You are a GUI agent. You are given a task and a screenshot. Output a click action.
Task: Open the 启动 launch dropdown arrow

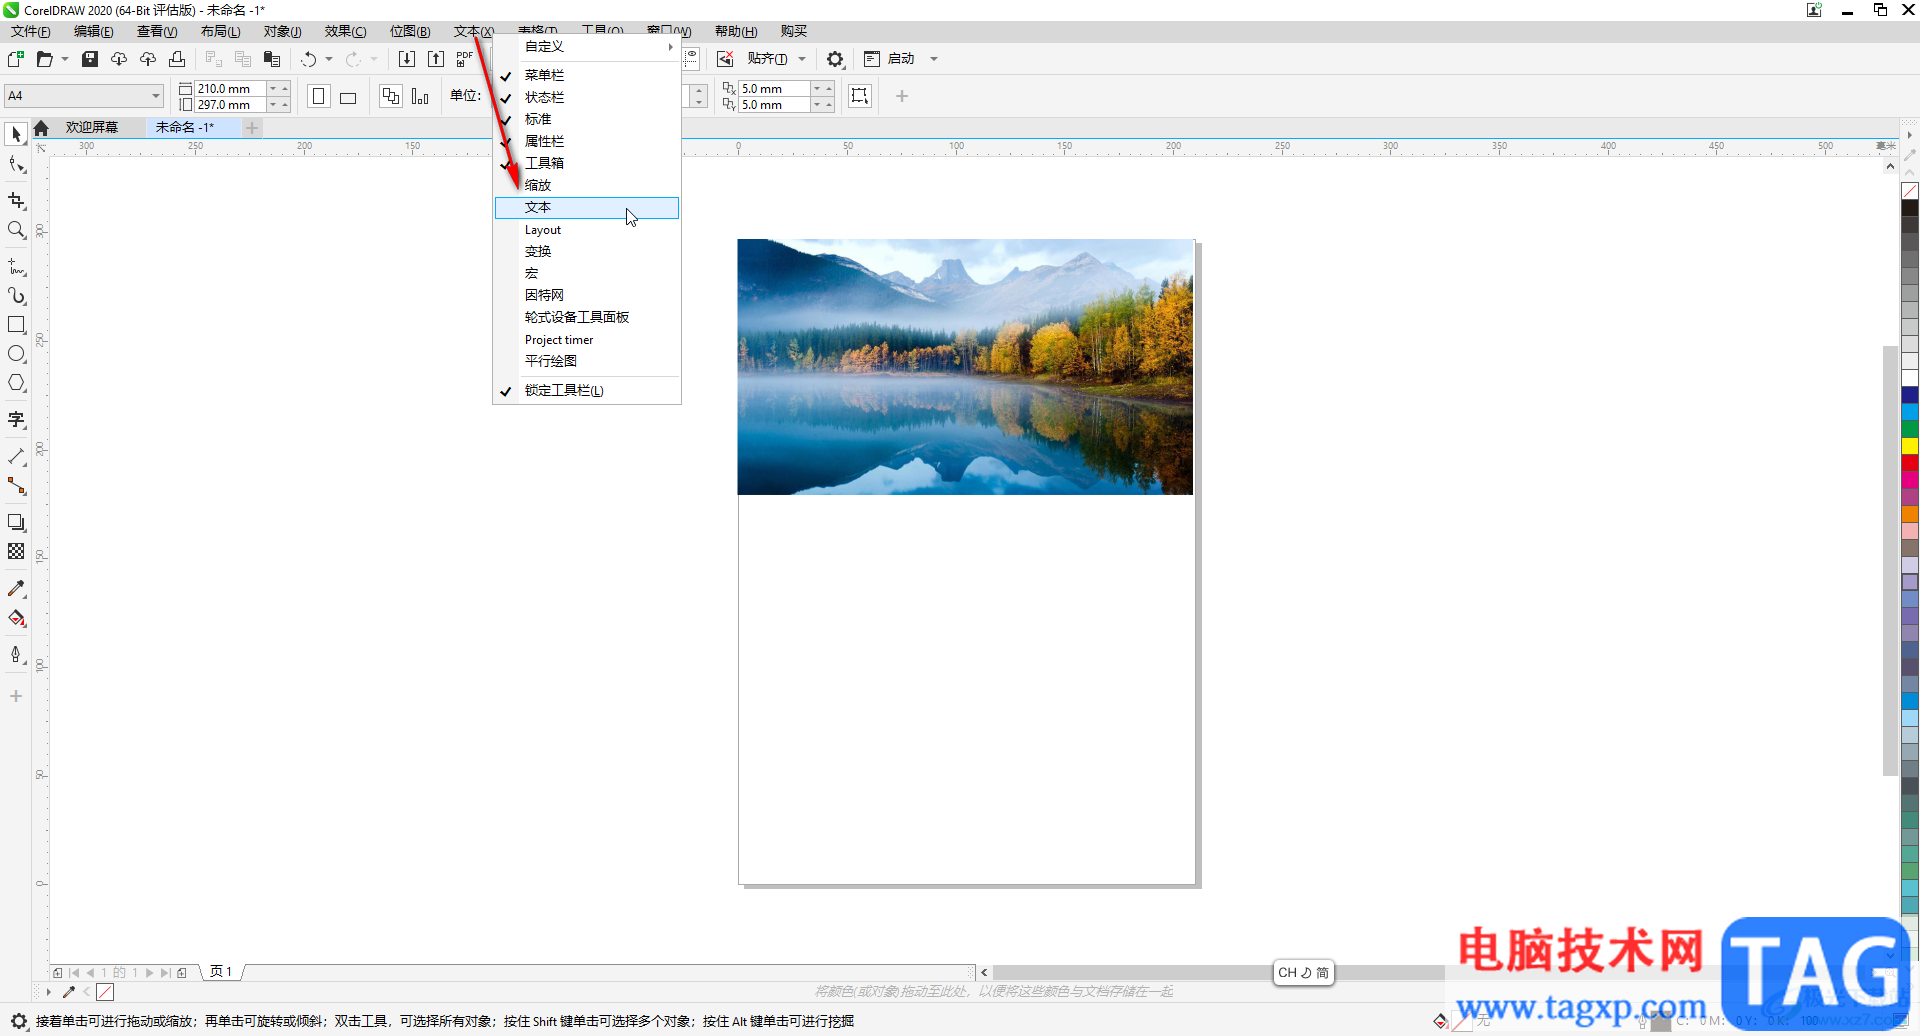(x=934, y=59)
